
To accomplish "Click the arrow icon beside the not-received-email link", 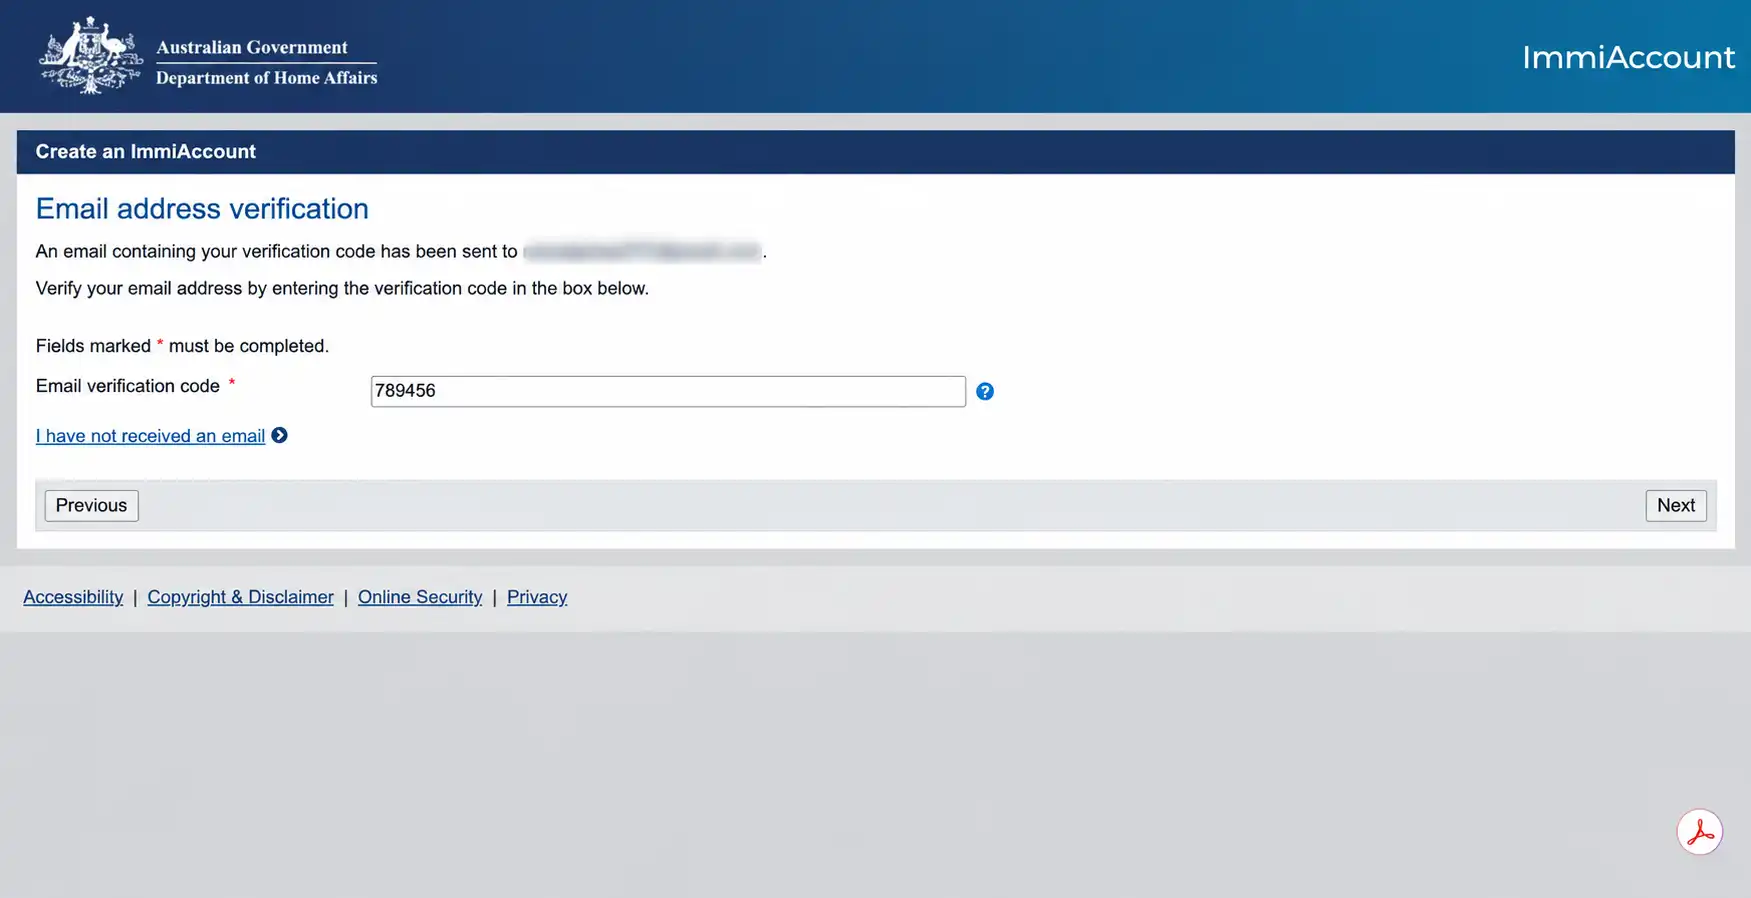I will pos(280,435).
